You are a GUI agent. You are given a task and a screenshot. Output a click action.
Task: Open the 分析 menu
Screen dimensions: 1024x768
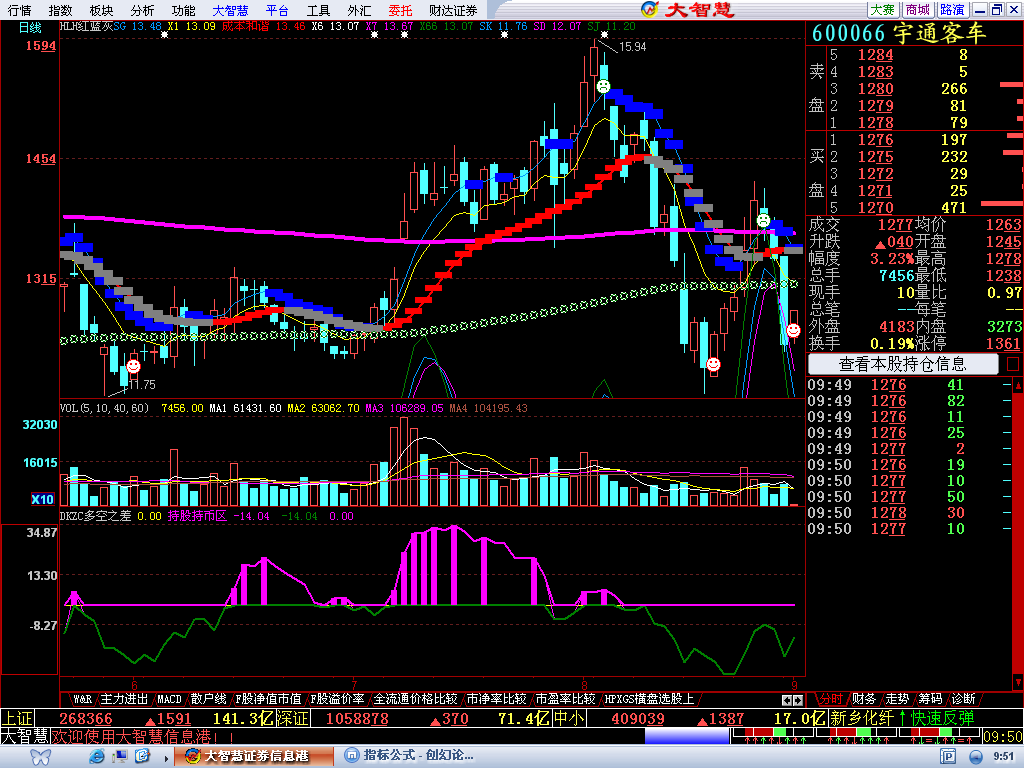pyautogui.click(x=142, y=10)
